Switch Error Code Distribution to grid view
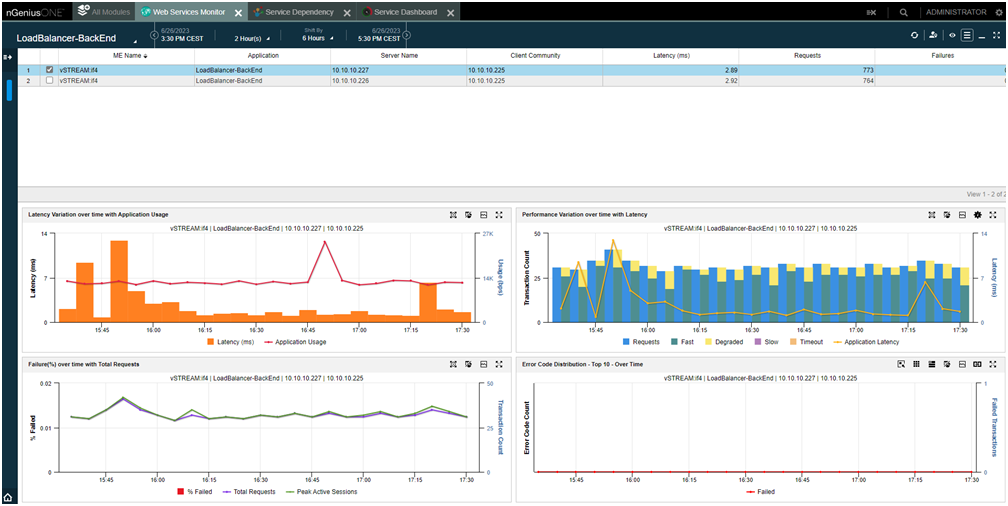This screenshot has height=506, width=1008. tap(917, 364)
